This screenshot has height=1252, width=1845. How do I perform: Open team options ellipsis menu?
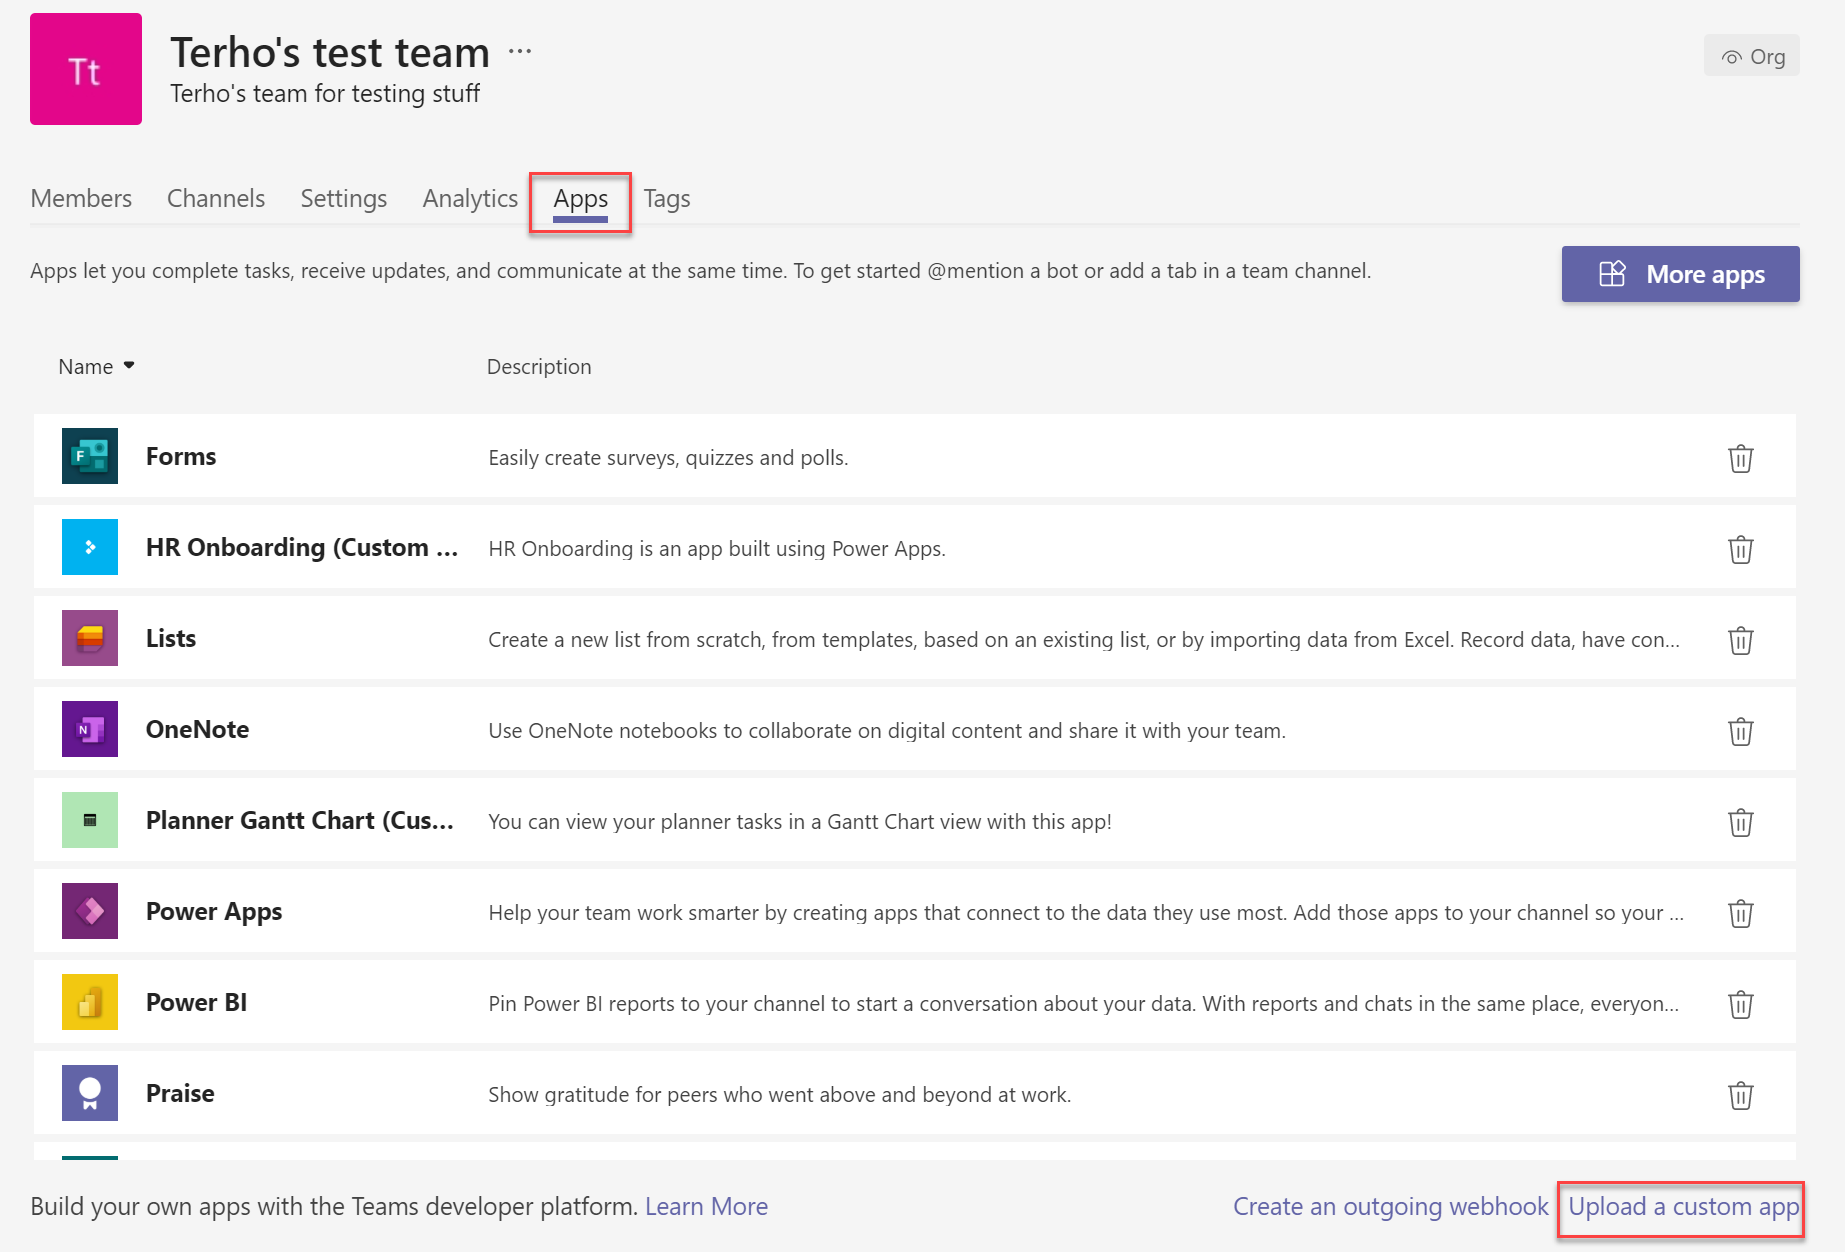click(520, 51)
